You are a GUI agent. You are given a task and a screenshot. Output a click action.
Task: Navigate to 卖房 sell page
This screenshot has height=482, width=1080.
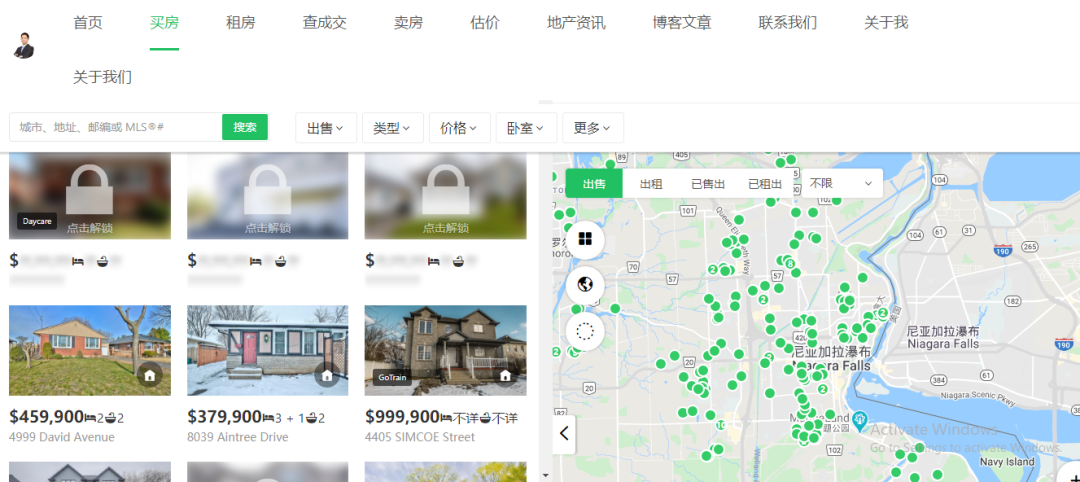pos(408,23)
